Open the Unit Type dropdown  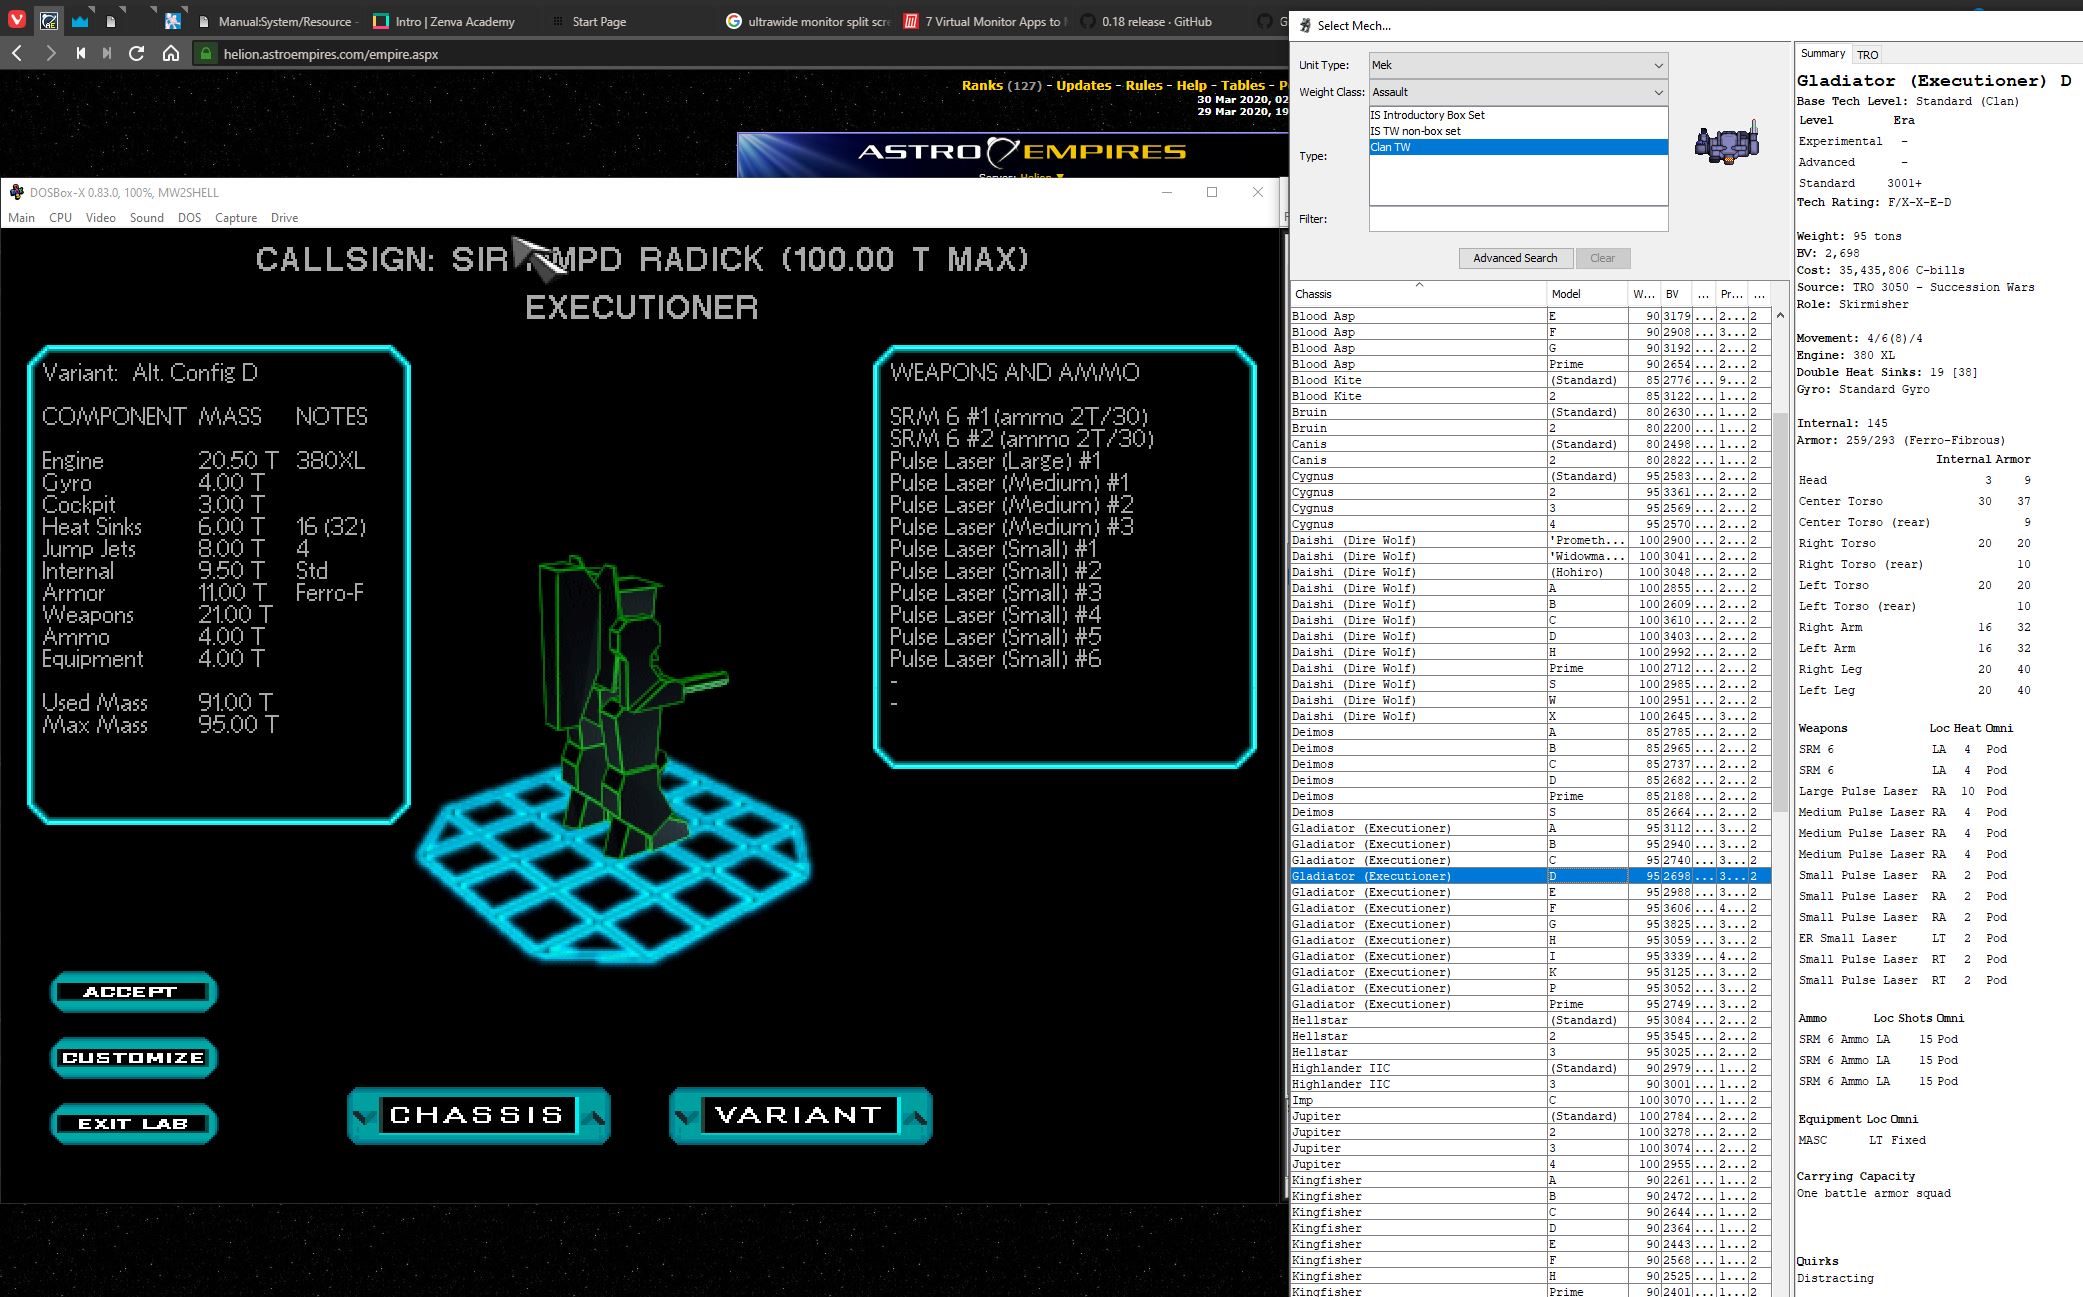tap(1517, 65)
